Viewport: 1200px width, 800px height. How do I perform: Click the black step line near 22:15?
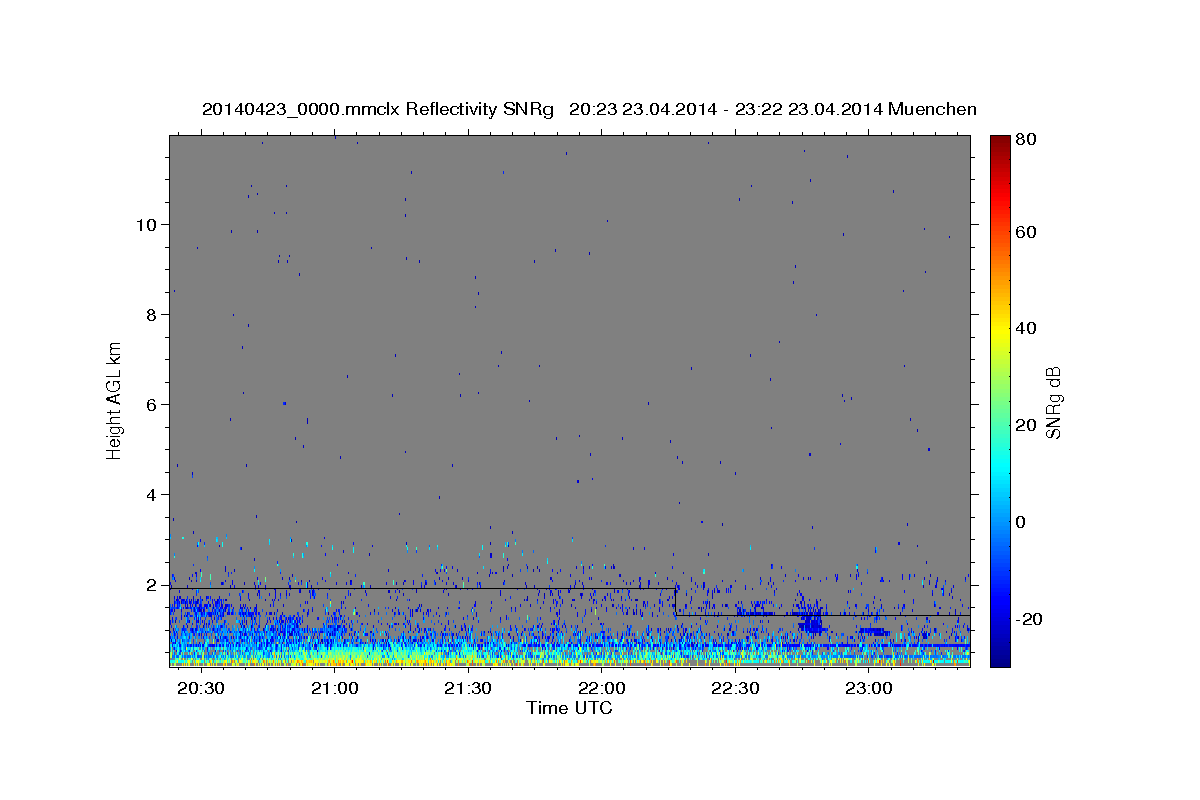[x=675, y=601]
